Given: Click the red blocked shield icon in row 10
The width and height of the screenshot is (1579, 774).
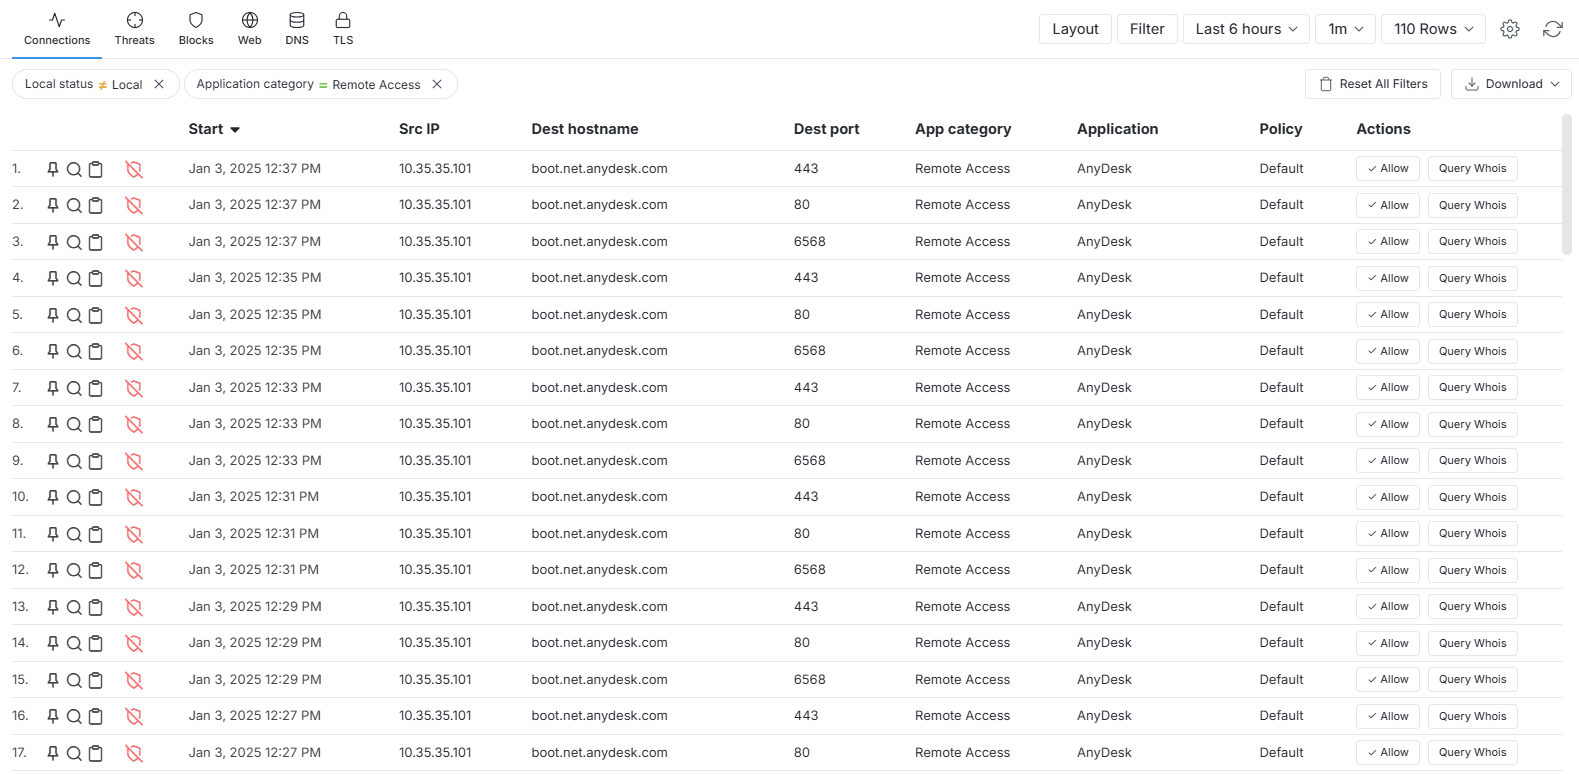Looking at the screenshot, I should click(134, 497).
